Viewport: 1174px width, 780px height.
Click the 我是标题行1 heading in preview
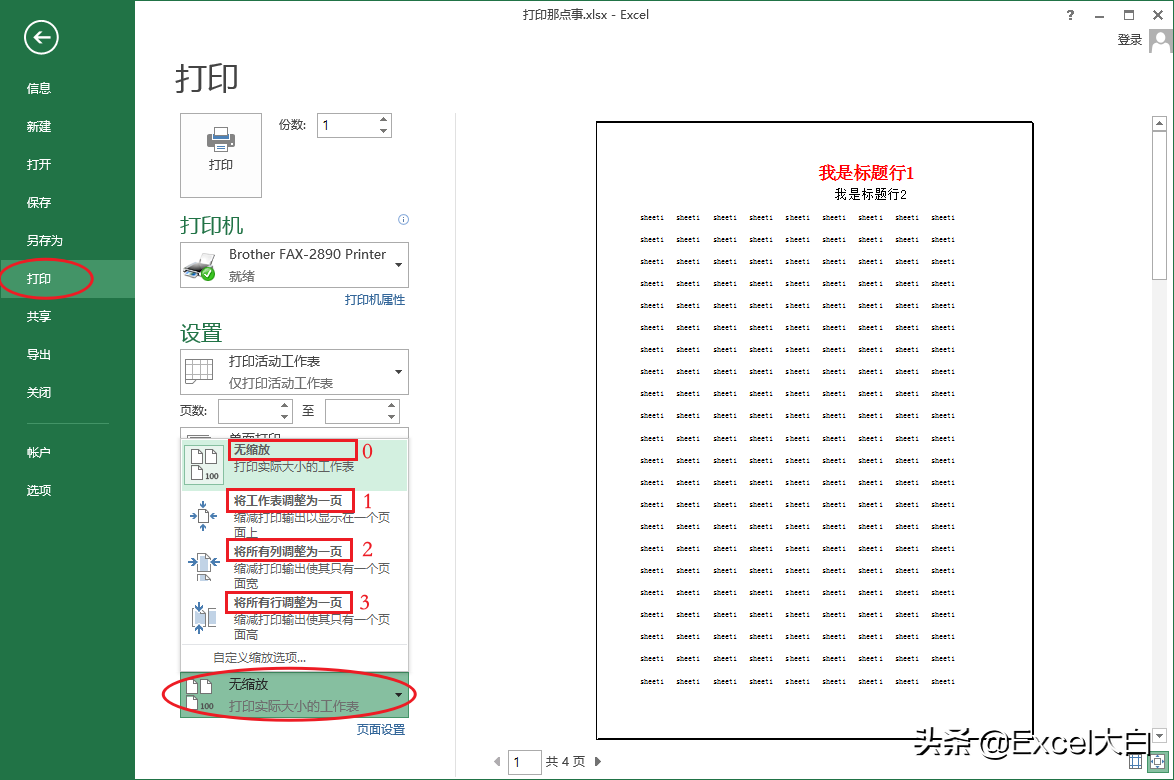pyautogui.click(x=866, y=173)
